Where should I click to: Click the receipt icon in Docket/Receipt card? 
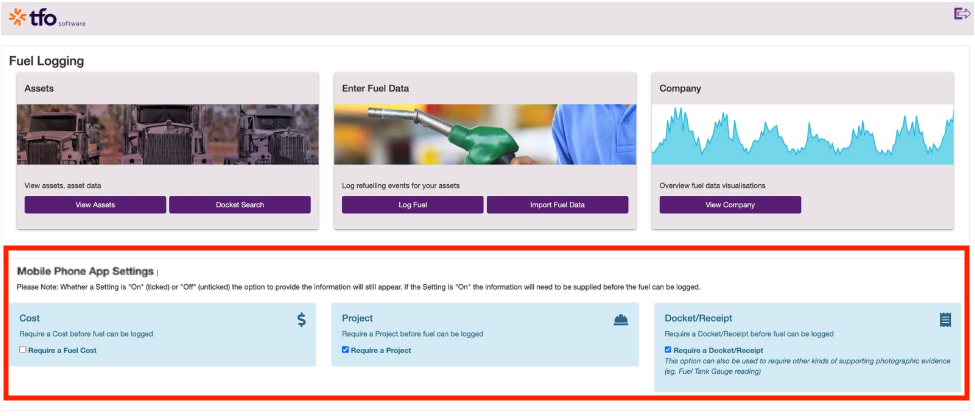[946, 320]
